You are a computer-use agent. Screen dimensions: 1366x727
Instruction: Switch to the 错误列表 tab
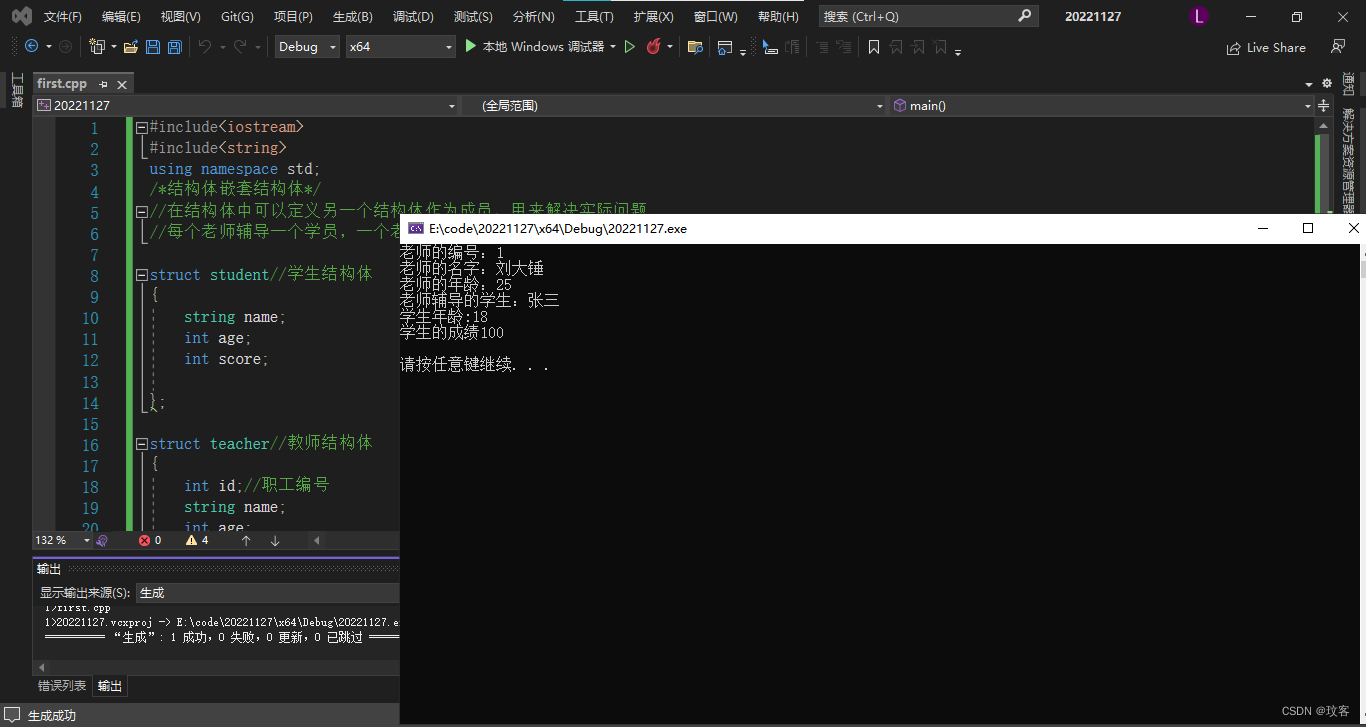click(62, 686)
